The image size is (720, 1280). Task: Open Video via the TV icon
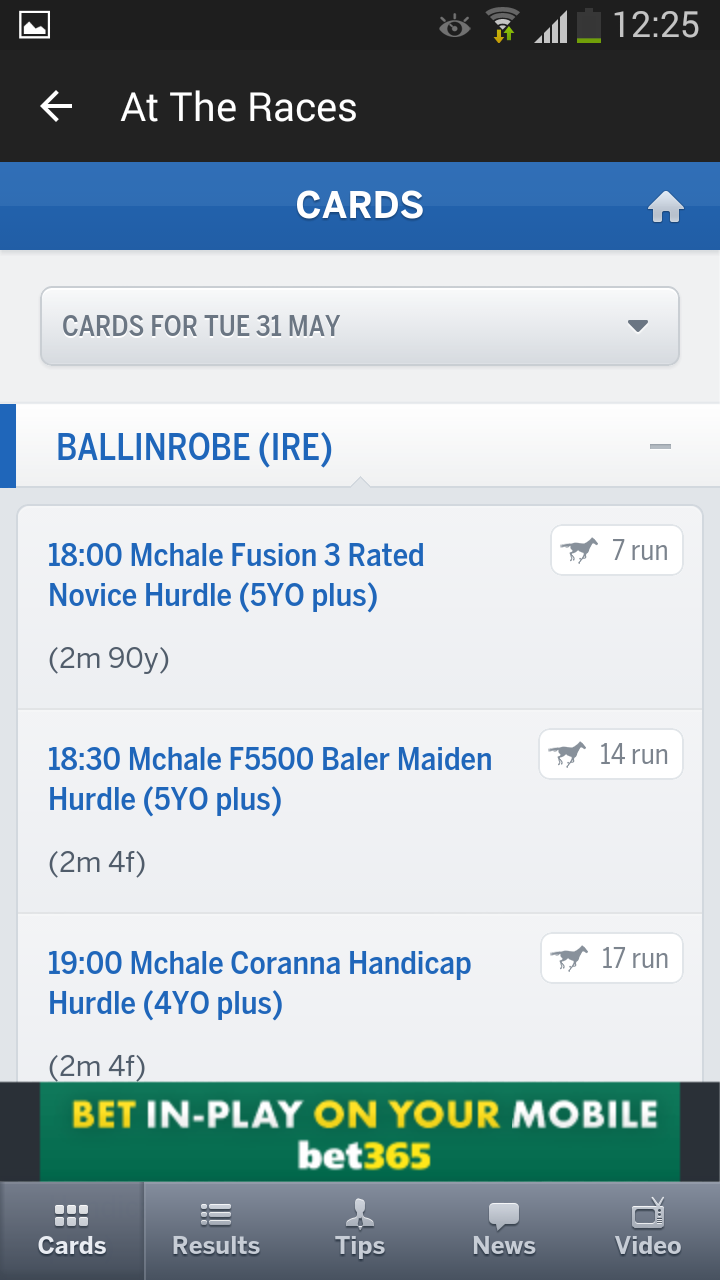click(647, 1213)
